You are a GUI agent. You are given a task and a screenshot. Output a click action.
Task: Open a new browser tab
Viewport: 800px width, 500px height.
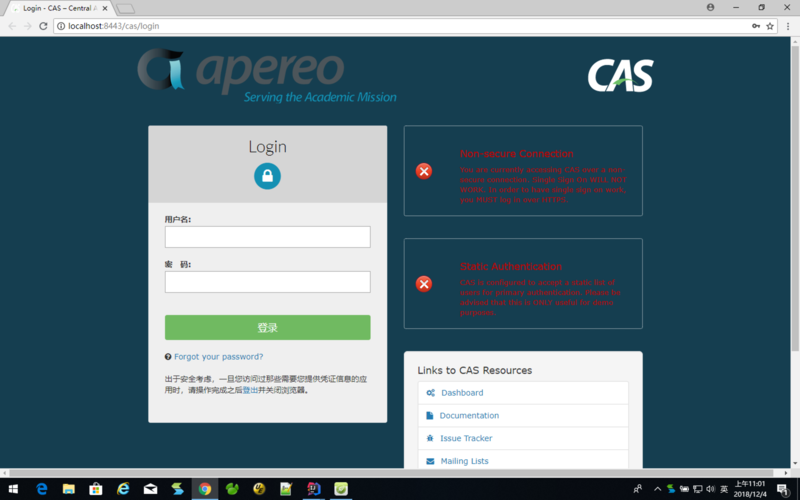pyautogui.click(x=126, y=9)
